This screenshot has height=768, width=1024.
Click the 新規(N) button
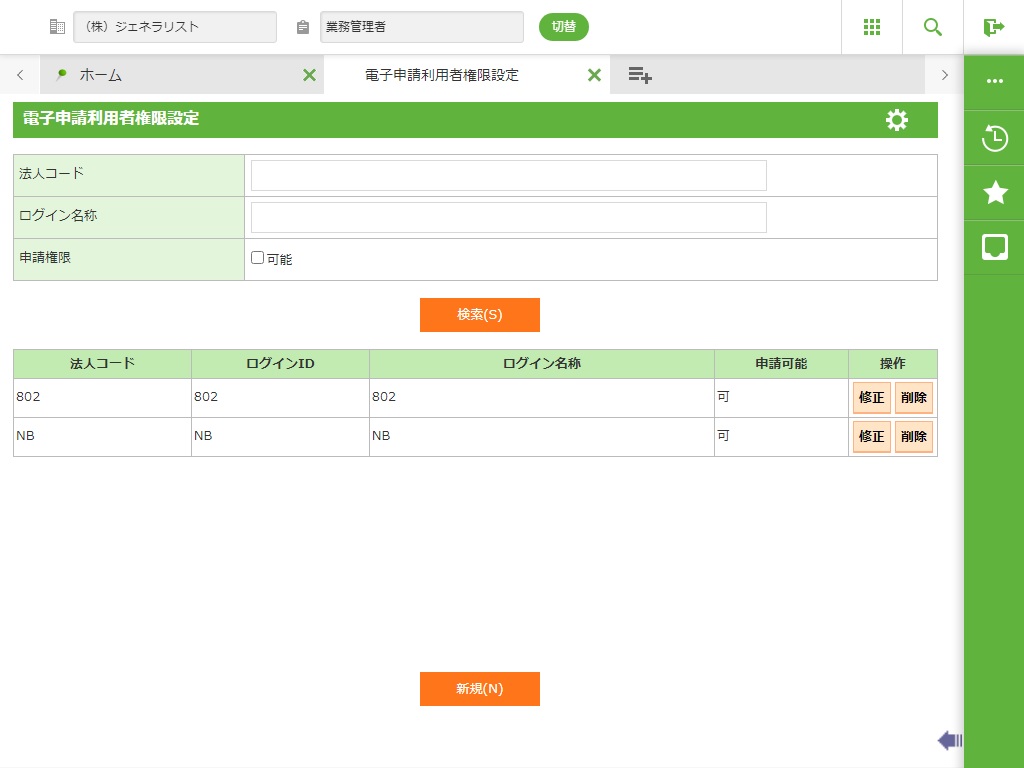[480, 689]
